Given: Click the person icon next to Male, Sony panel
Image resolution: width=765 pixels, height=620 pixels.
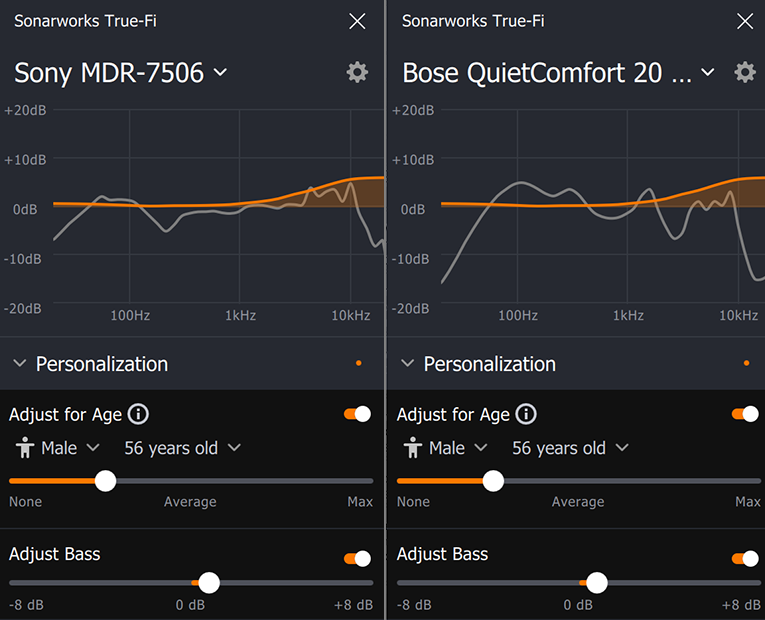Looking at the screenshot, I should [x=24, y=447].
